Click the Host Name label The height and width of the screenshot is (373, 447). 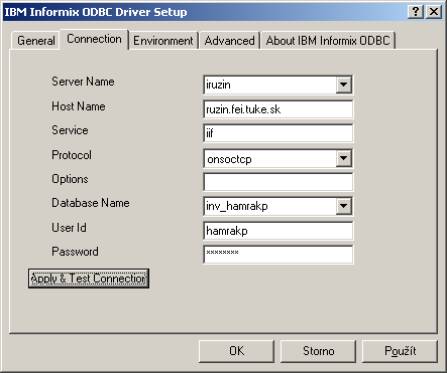(78, 106)
